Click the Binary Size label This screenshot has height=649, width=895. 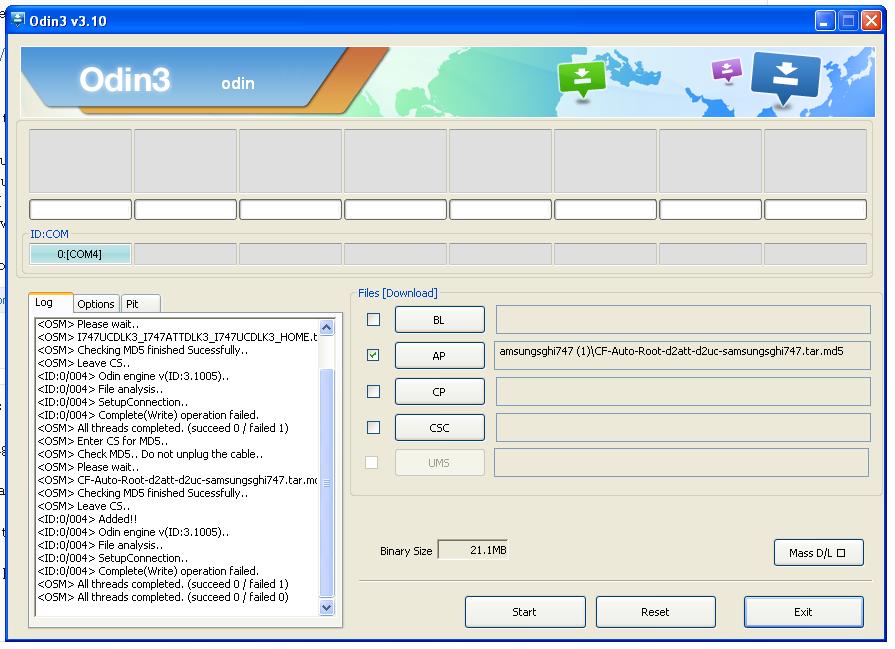406,551
